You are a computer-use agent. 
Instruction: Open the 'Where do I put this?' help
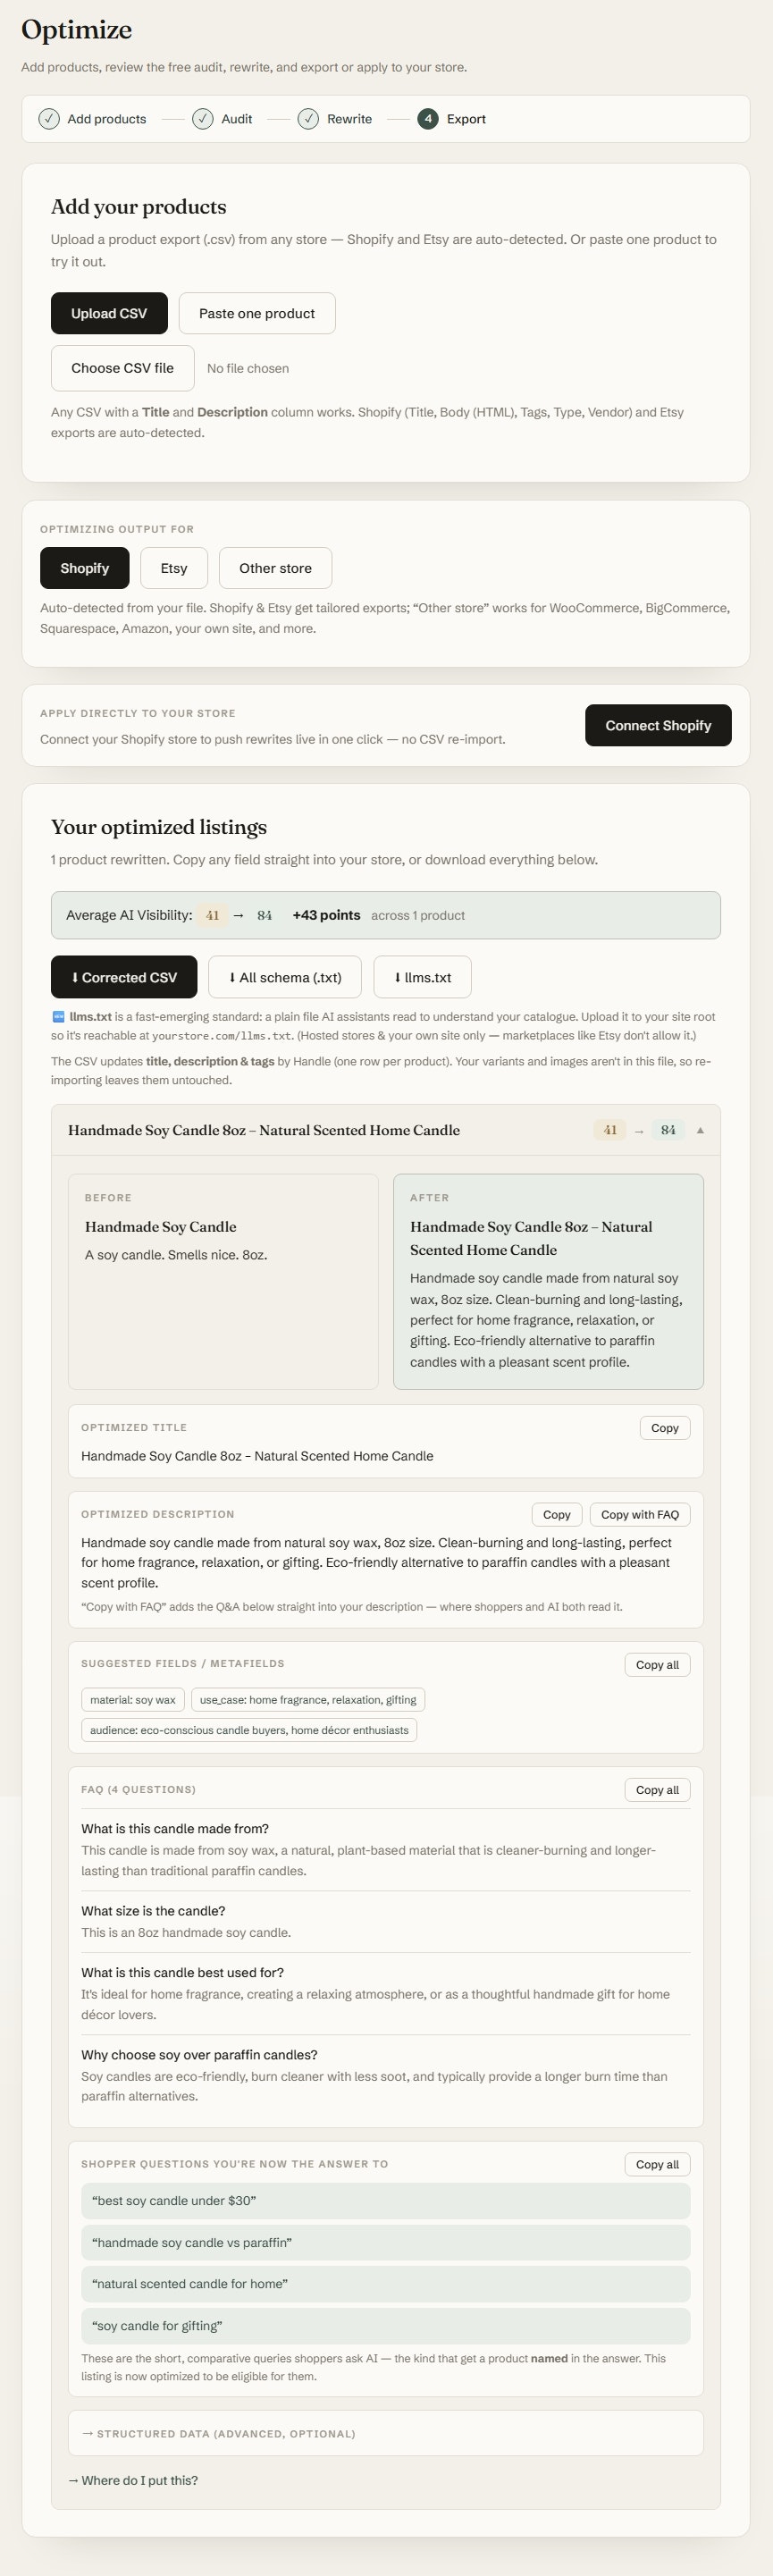133,2480
